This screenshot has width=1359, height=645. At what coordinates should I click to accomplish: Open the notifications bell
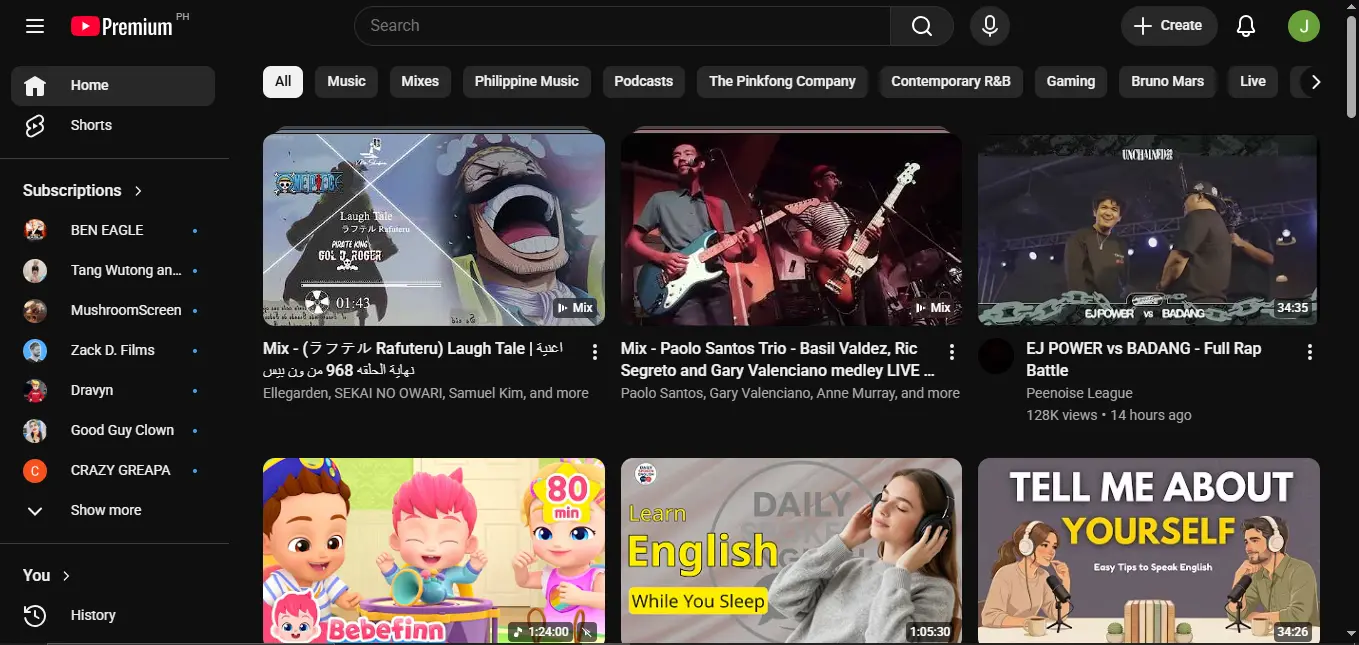coord(1246,26)
